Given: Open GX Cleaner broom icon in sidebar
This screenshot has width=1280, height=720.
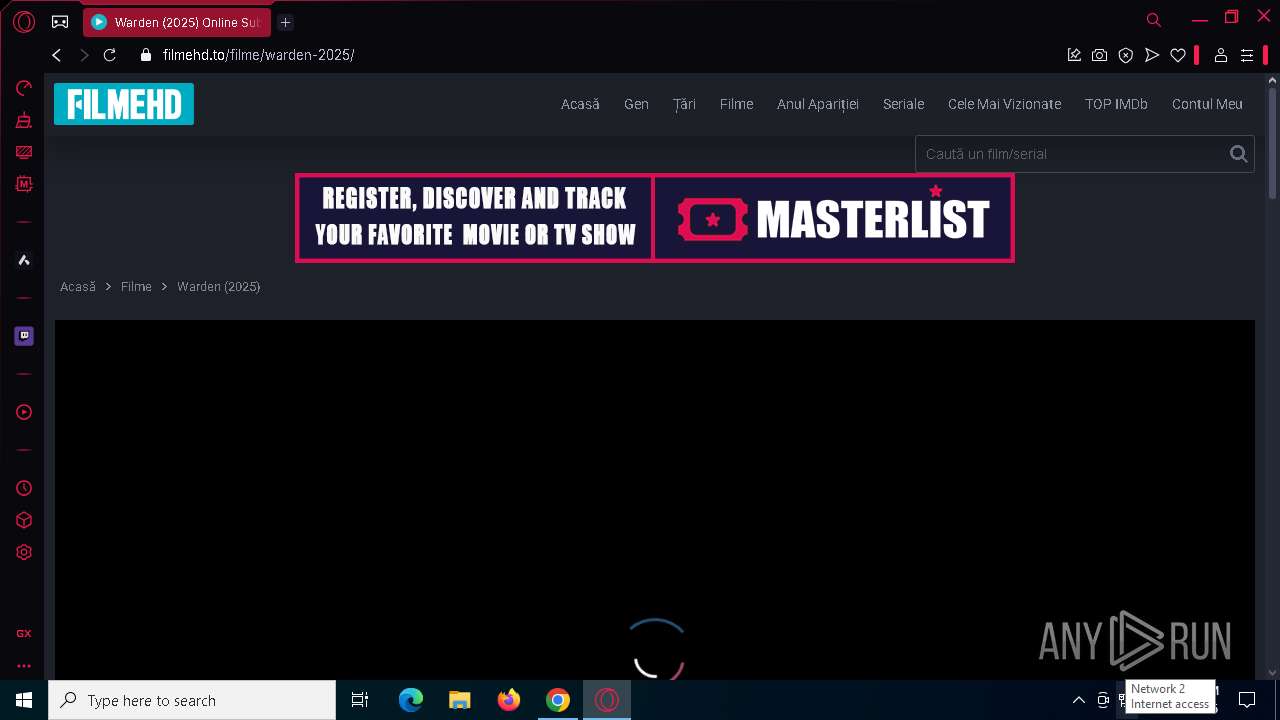Looking at the screenshot, I should pos(24,121).
